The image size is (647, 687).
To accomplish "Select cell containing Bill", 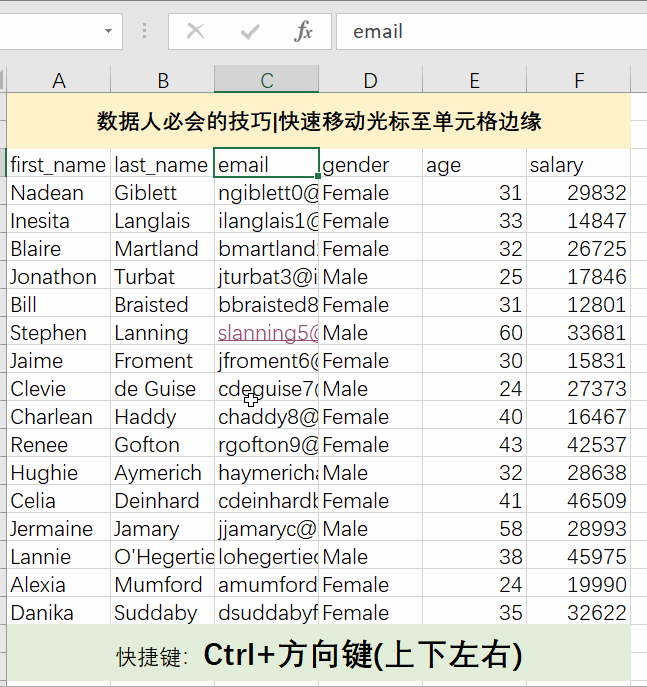I will 59,304.
